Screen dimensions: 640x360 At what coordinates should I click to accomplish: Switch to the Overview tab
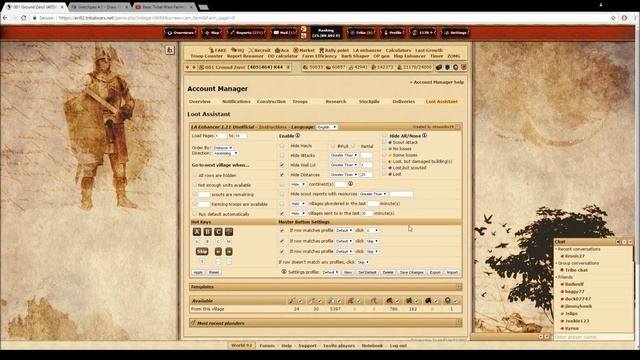coord(200,101)
